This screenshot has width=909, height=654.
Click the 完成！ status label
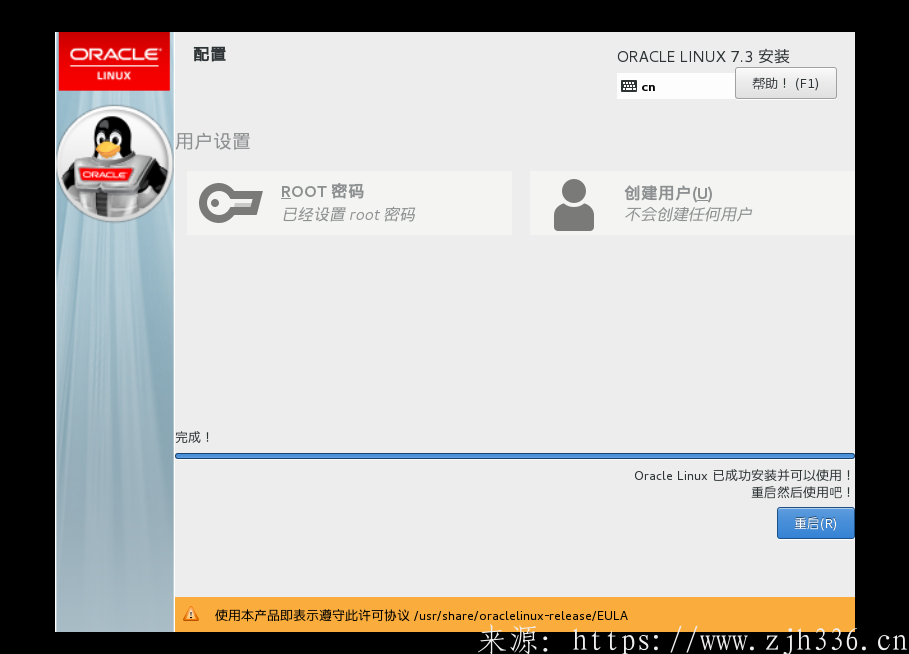[194, 437]
